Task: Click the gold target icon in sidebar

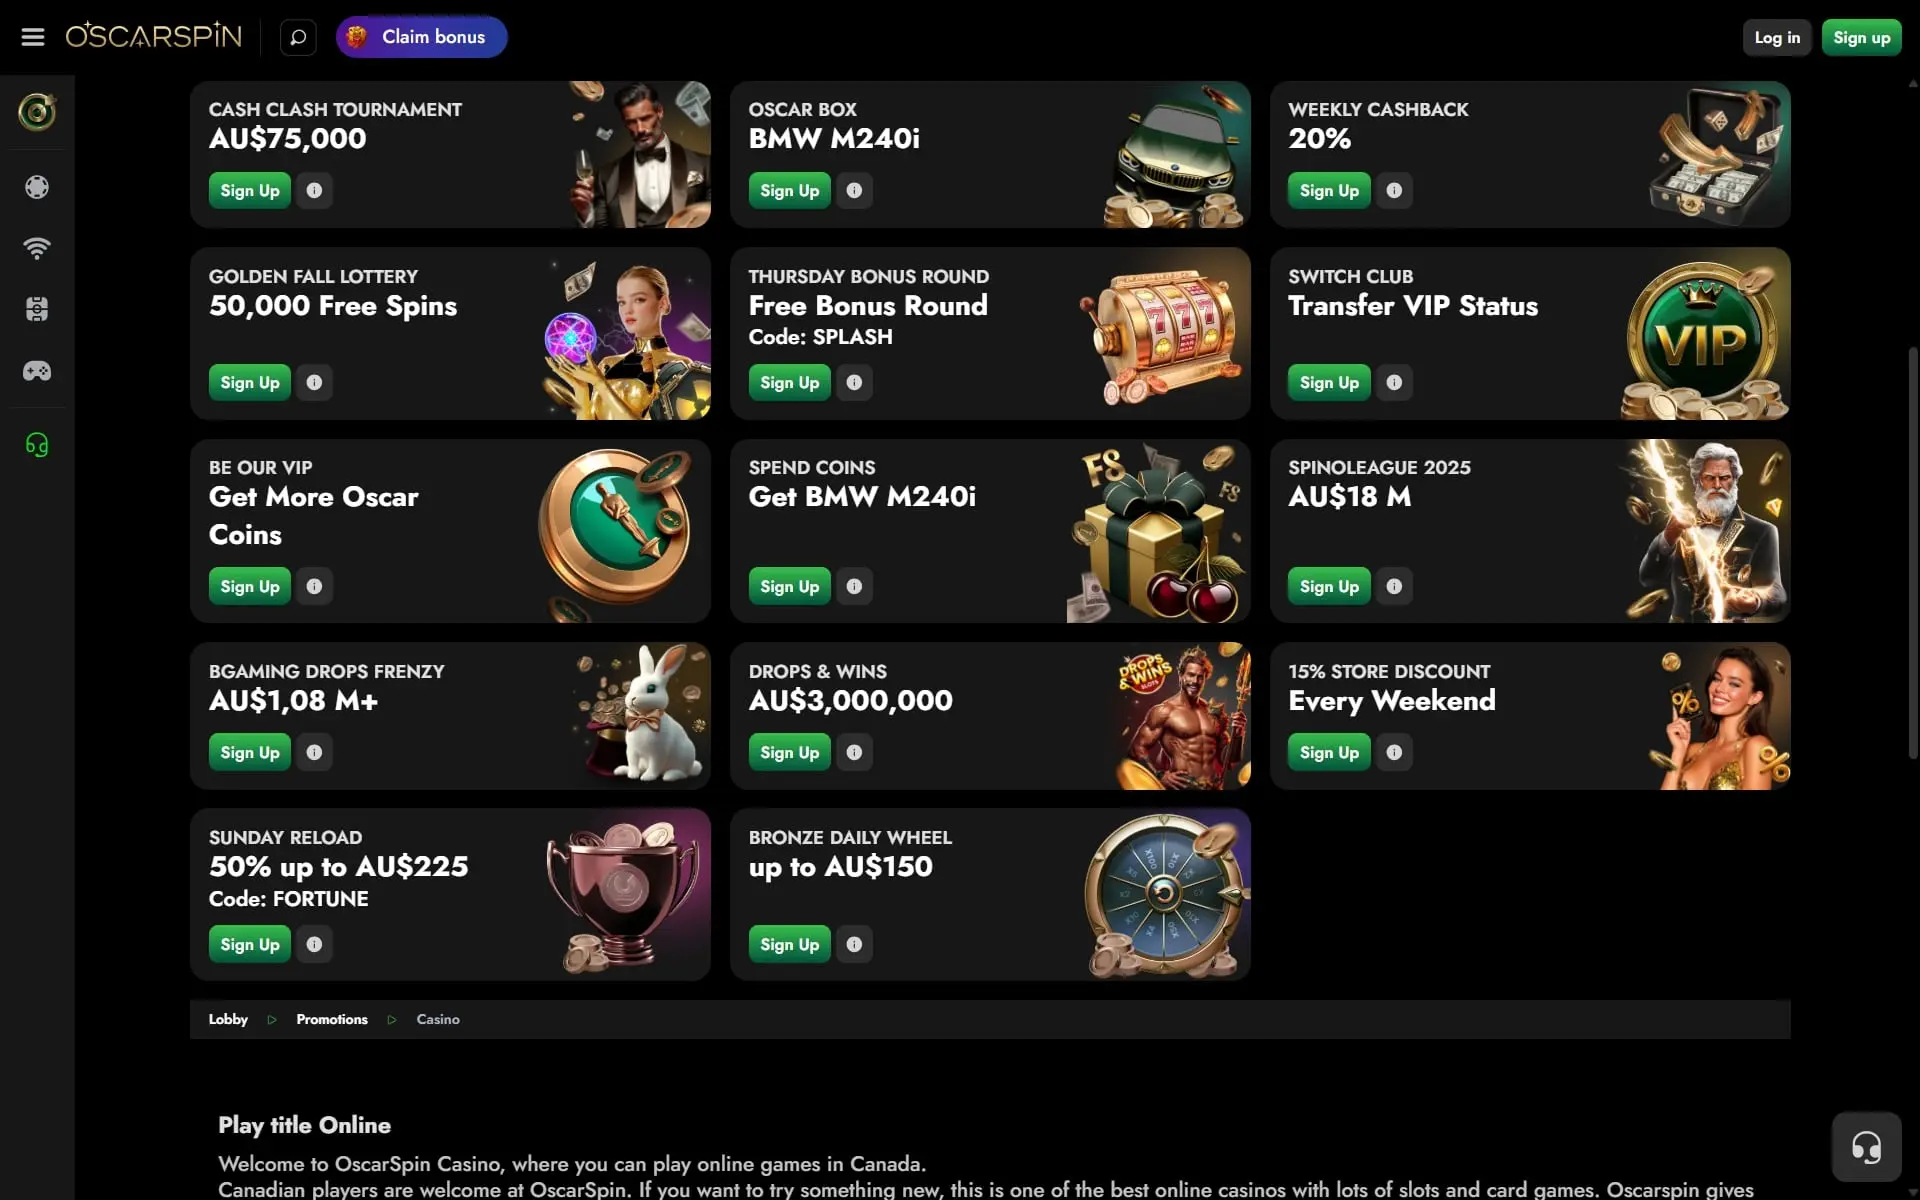Action: (37, 112)
